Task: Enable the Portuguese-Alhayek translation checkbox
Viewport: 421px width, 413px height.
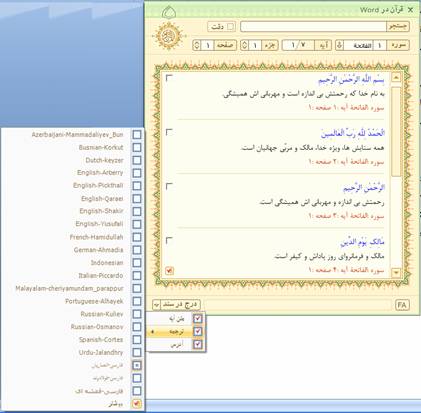Action: [x=137, y=301]
